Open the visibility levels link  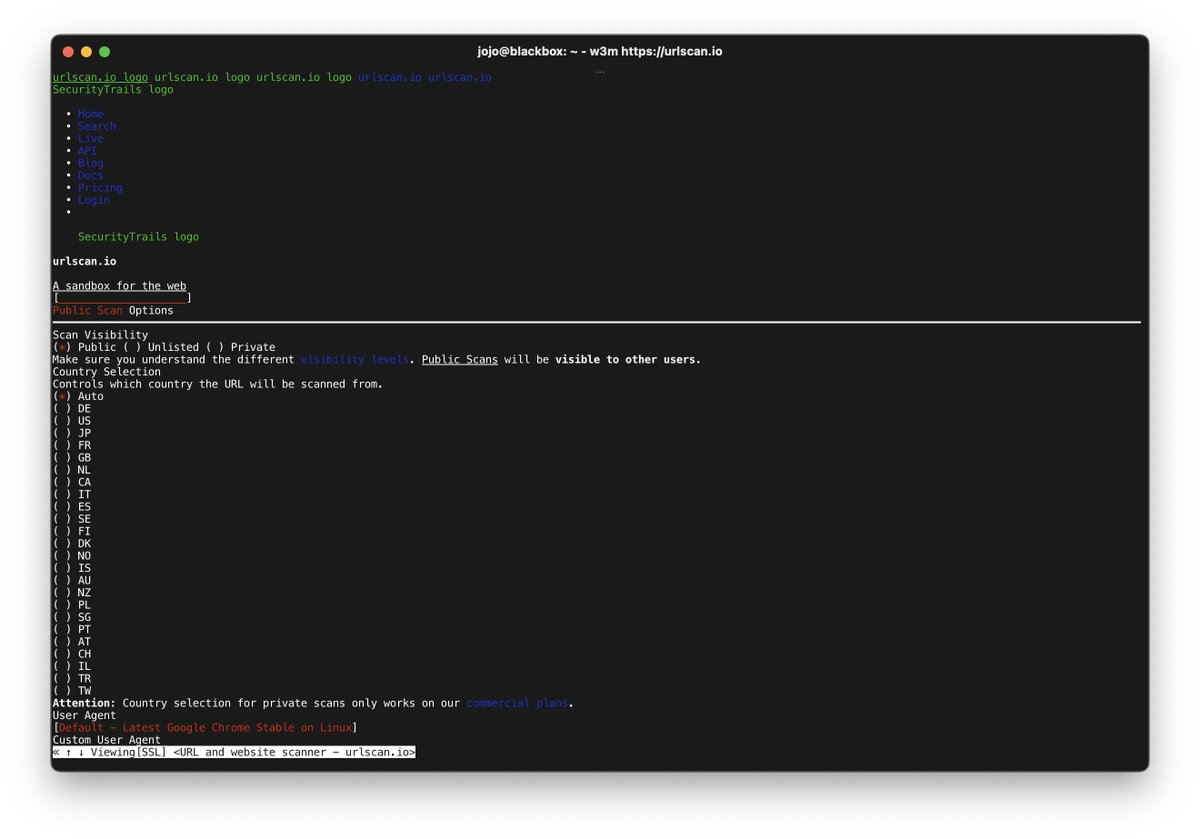pos(354,359)
